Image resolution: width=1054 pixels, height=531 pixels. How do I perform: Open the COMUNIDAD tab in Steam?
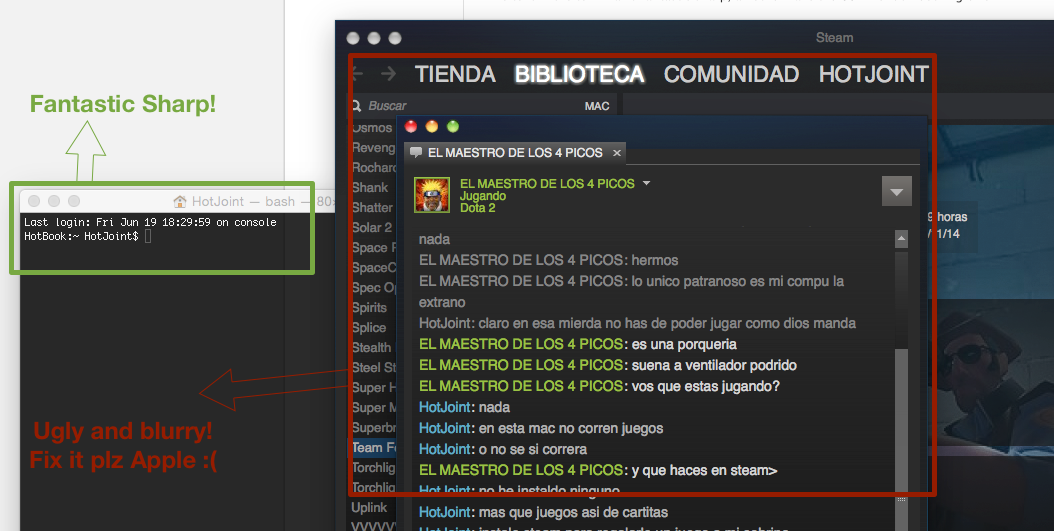(x=731, y=74)
